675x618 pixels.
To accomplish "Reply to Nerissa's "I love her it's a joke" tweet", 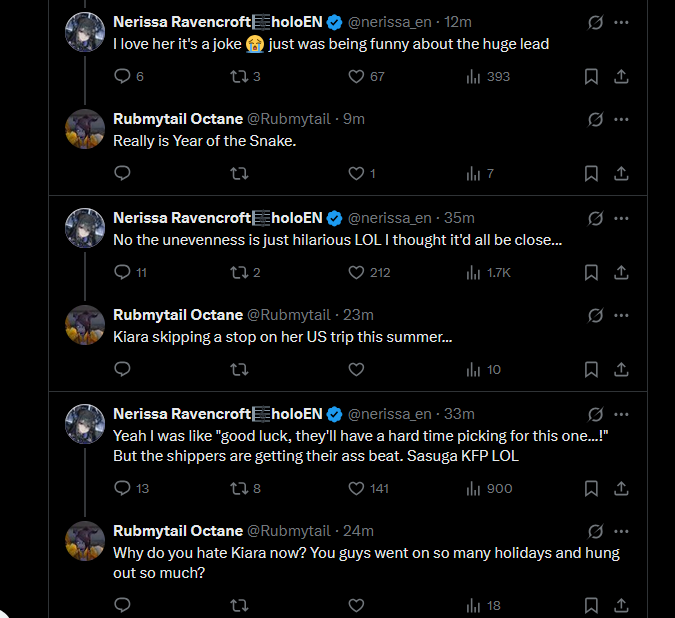I will click(123, 76).
